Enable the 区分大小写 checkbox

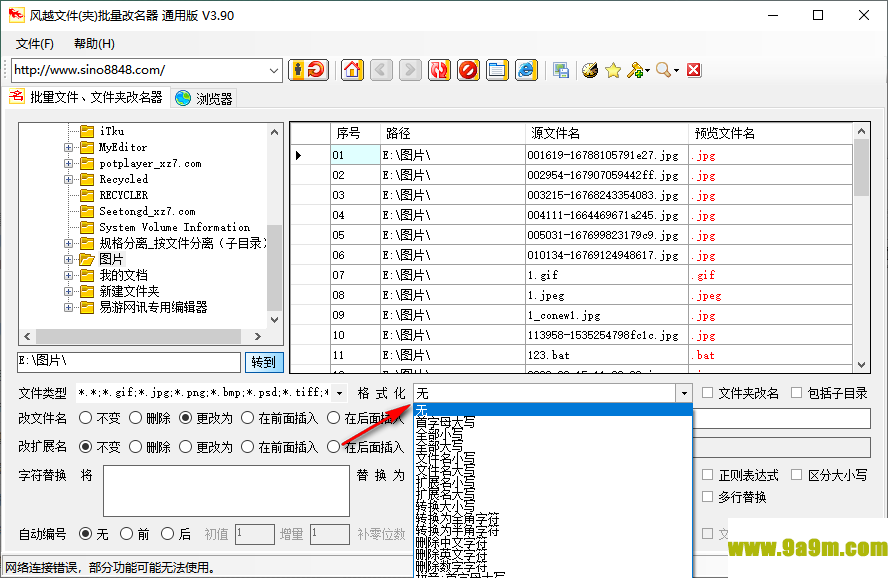pos(797,474)
